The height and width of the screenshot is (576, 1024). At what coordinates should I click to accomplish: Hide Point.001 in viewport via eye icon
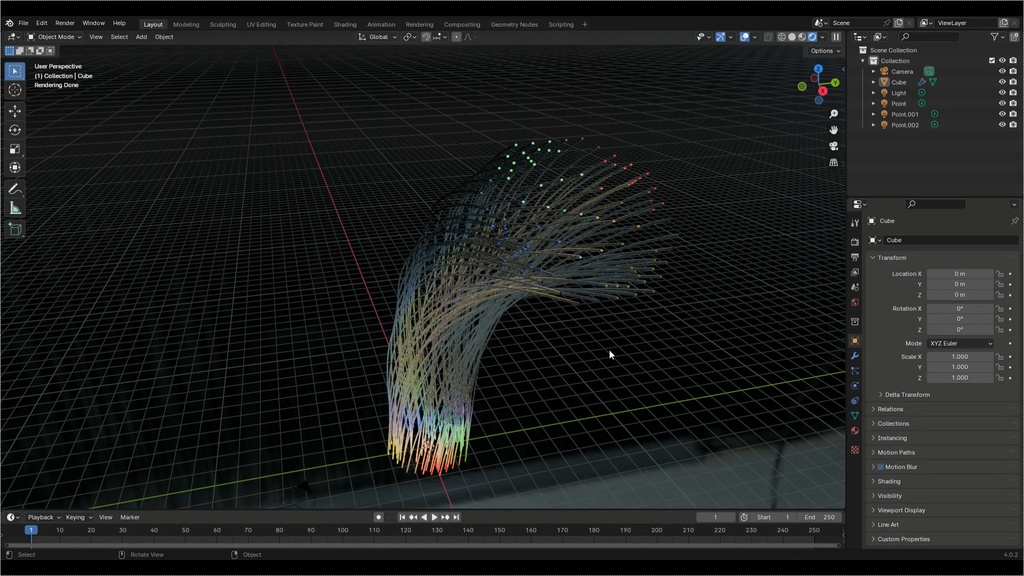(x=1002, y=114)
